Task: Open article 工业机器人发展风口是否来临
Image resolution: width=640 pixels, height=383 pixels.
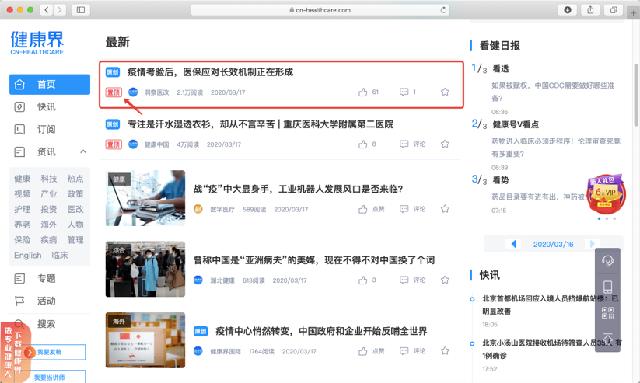Action: [x=298, y=189]
